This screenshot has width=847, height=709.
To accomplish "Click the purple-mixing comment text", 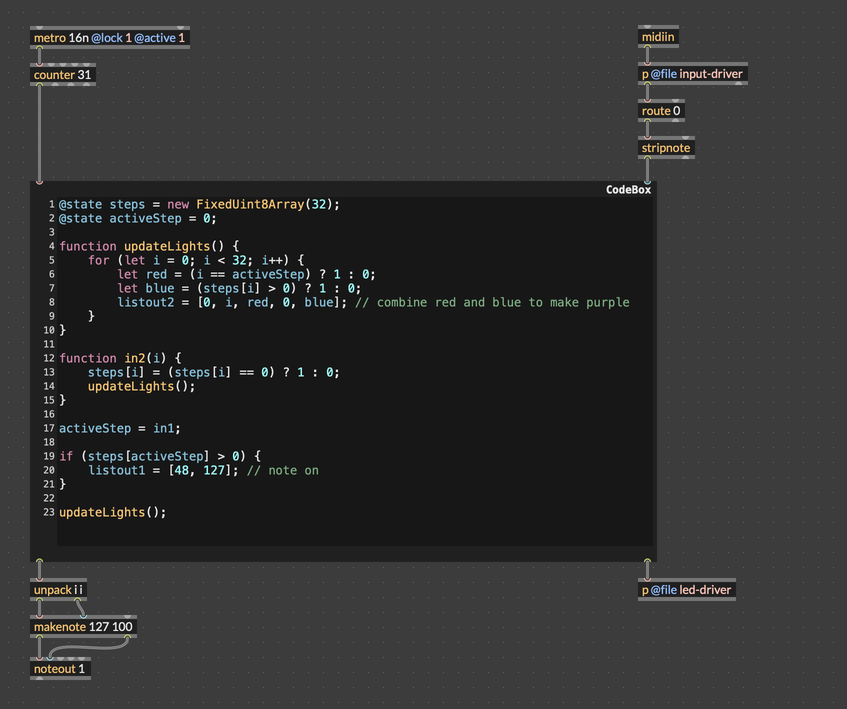I will [492, 302].
